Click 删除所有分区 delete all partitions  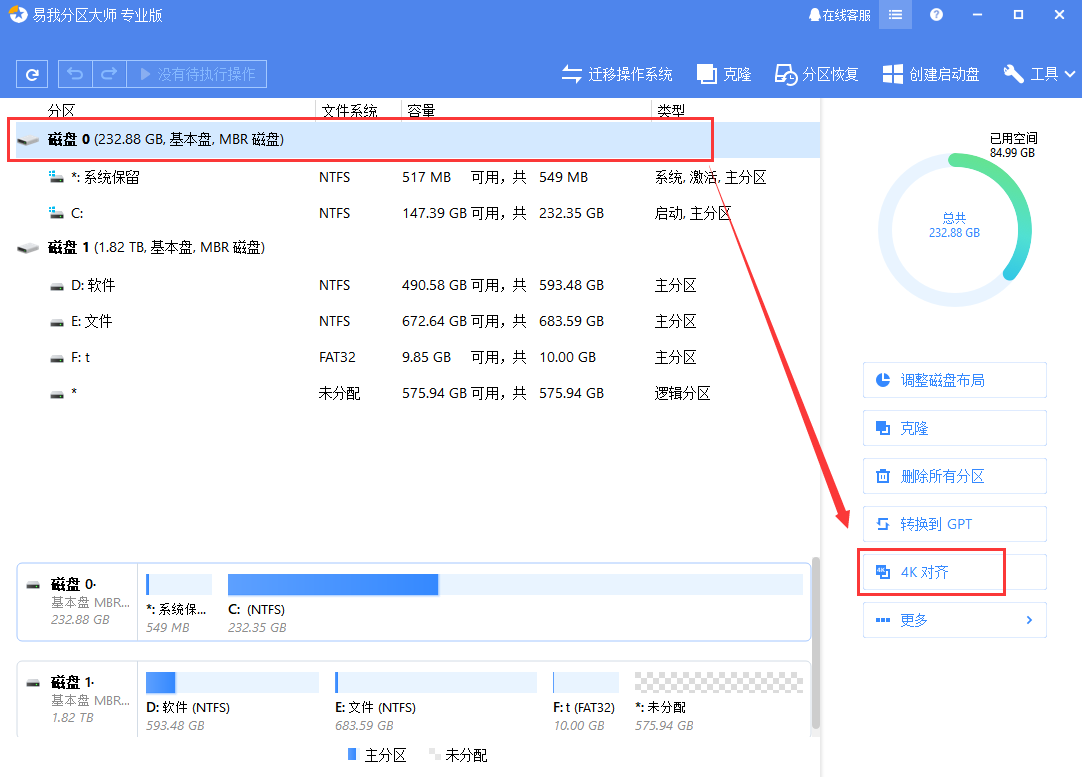[954, 476]
